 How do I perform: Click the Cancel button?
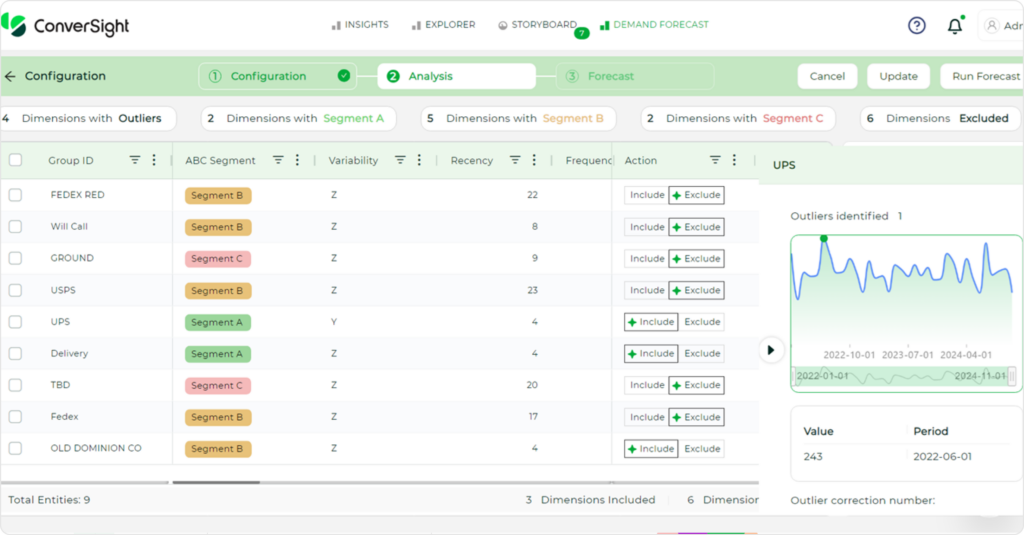pos(827,76)
